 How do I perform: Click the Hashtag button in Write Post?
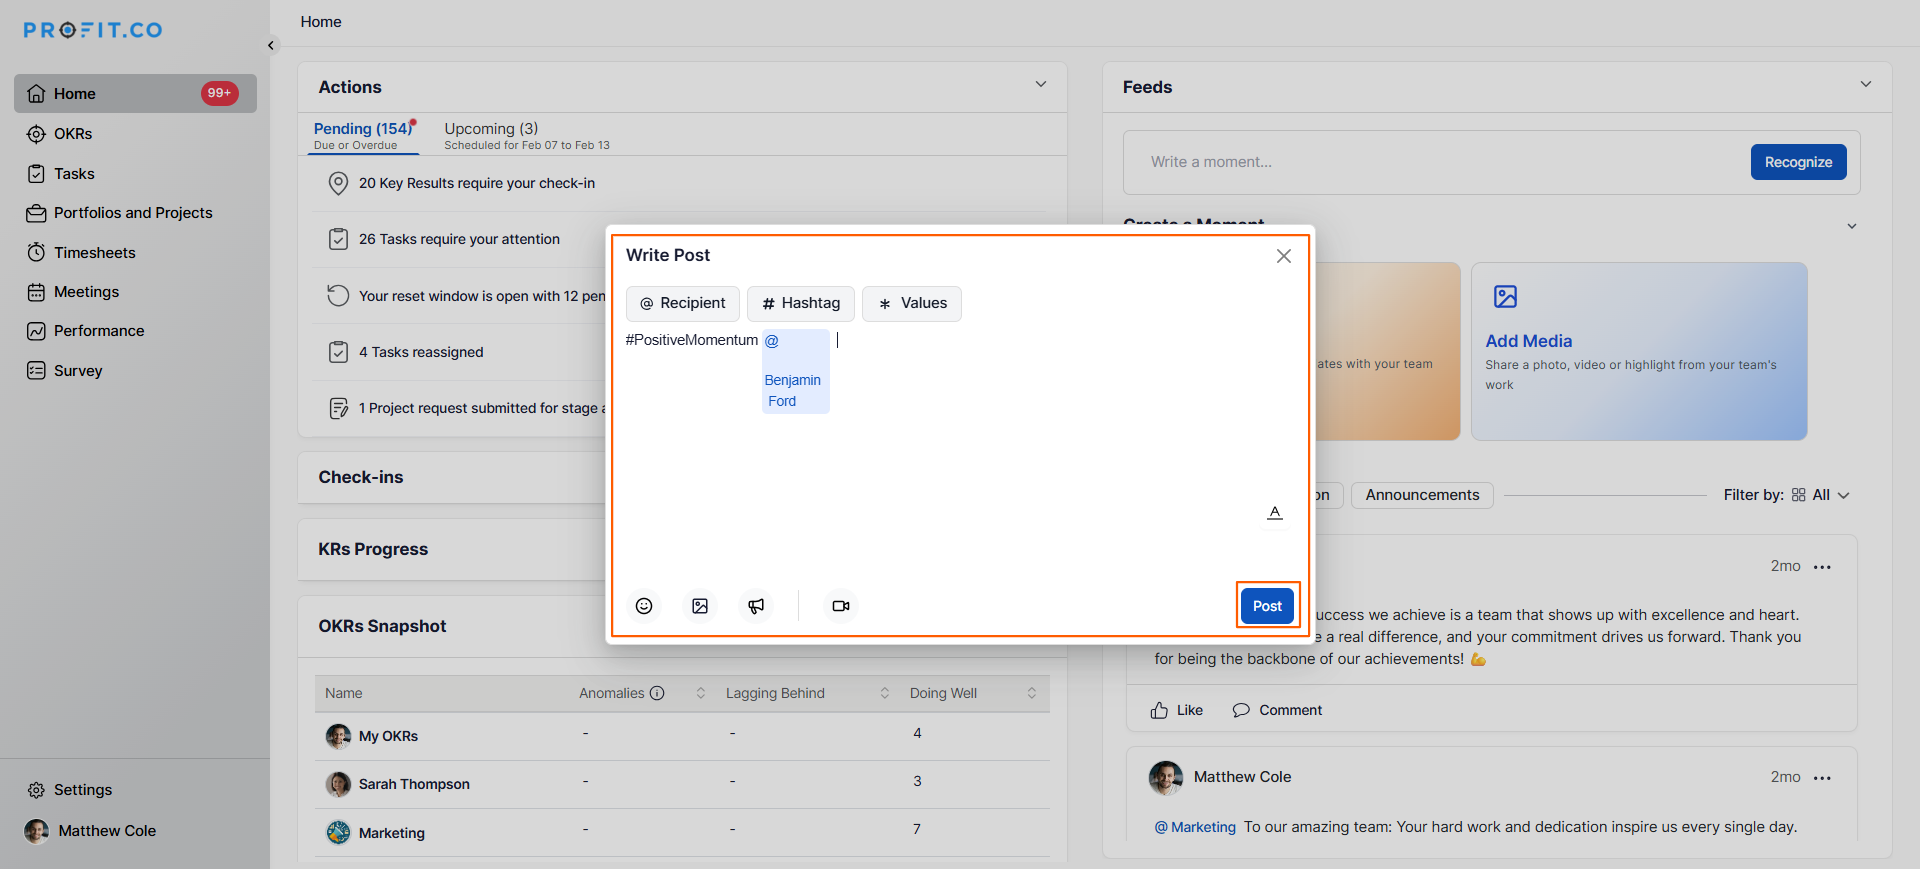pos(800,303)
